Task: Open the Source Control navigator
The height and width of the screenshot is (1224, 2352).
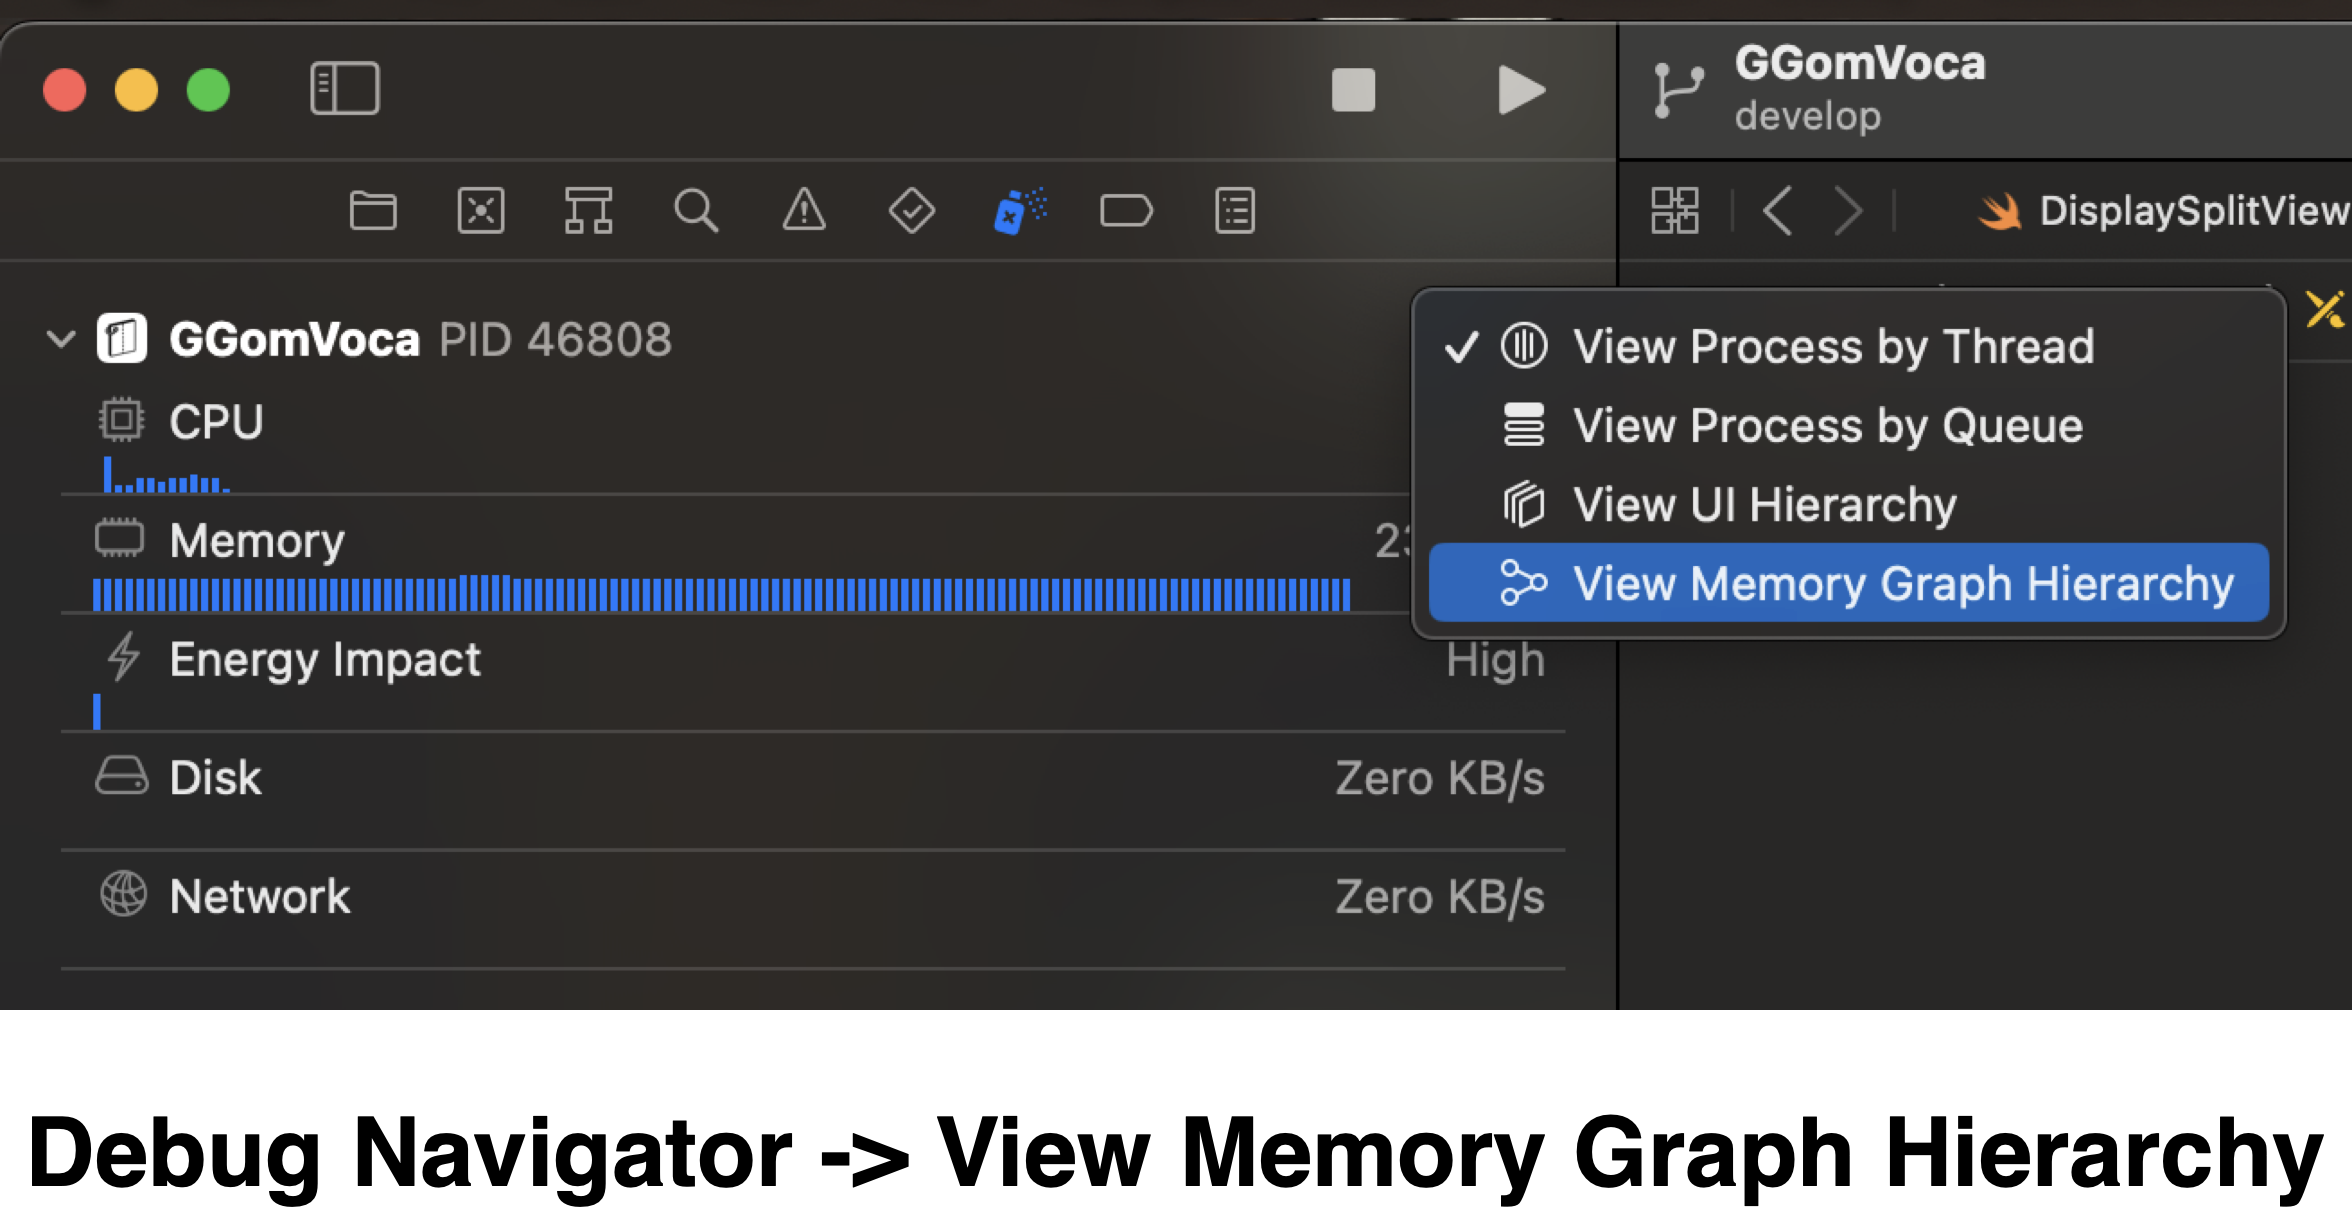Action: (x=481, y=211)
